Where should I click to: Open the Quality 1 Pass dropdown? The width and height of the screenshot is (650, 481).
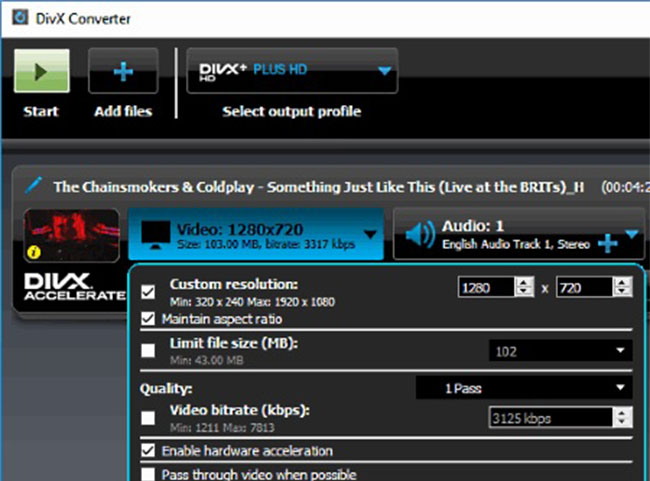[524, 388]
